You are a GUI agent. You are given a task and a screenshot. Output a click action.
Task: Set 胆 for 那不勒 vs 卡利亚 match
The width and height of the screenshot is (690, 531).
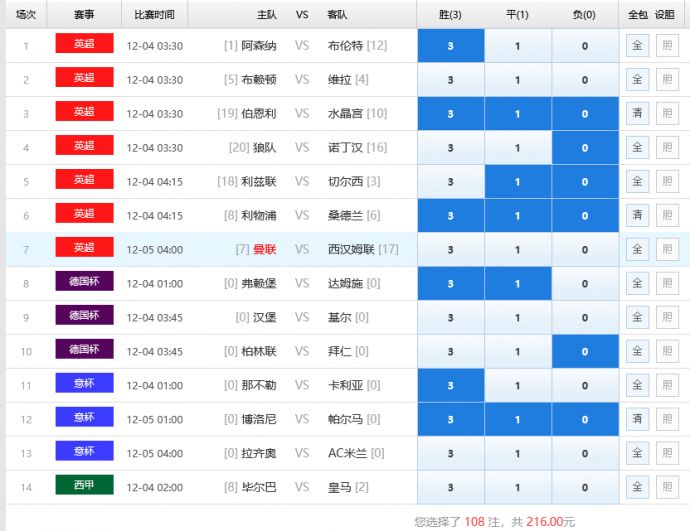pyautogui.click(x=666, y=386)
